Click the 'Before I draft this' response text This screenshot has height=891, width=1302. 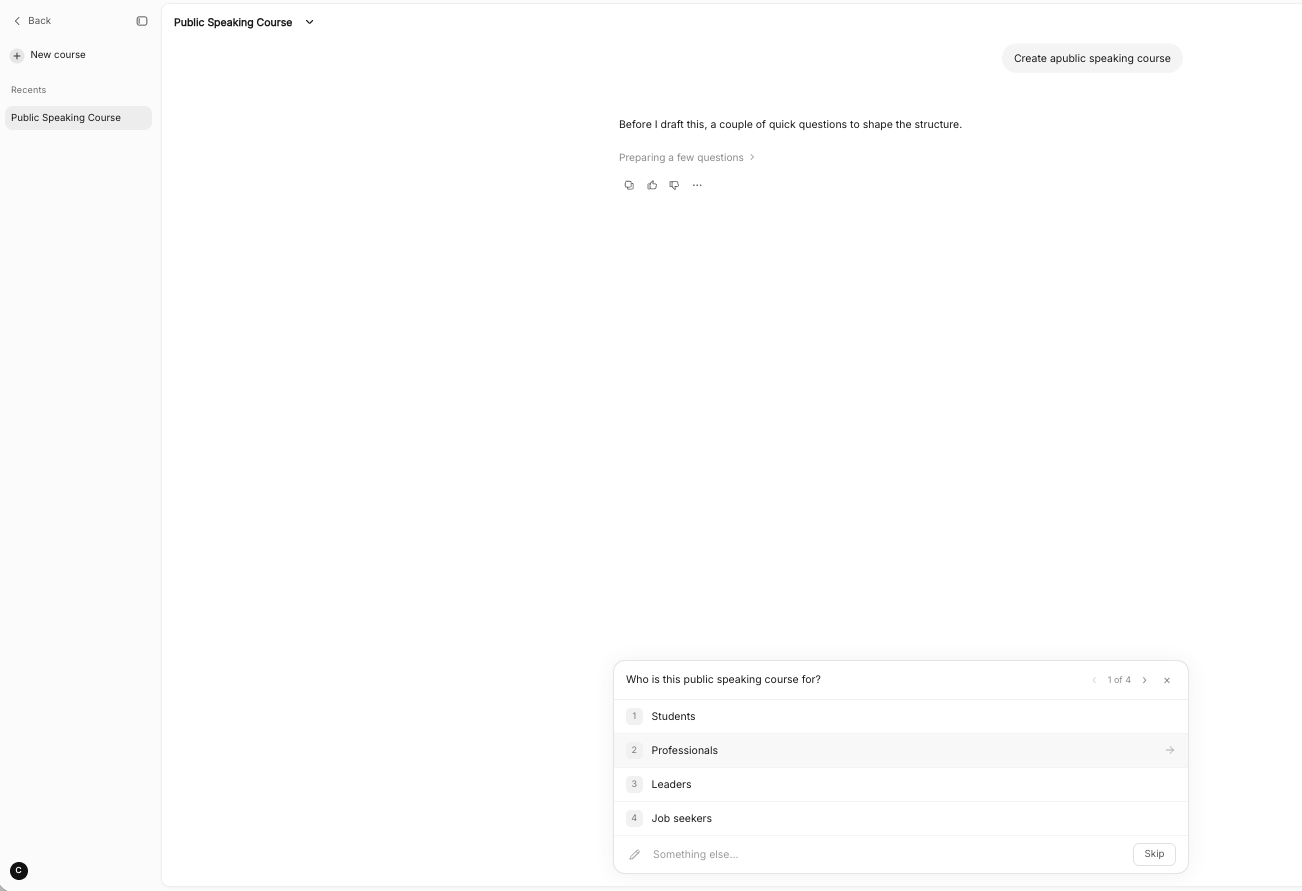[790, 124]
